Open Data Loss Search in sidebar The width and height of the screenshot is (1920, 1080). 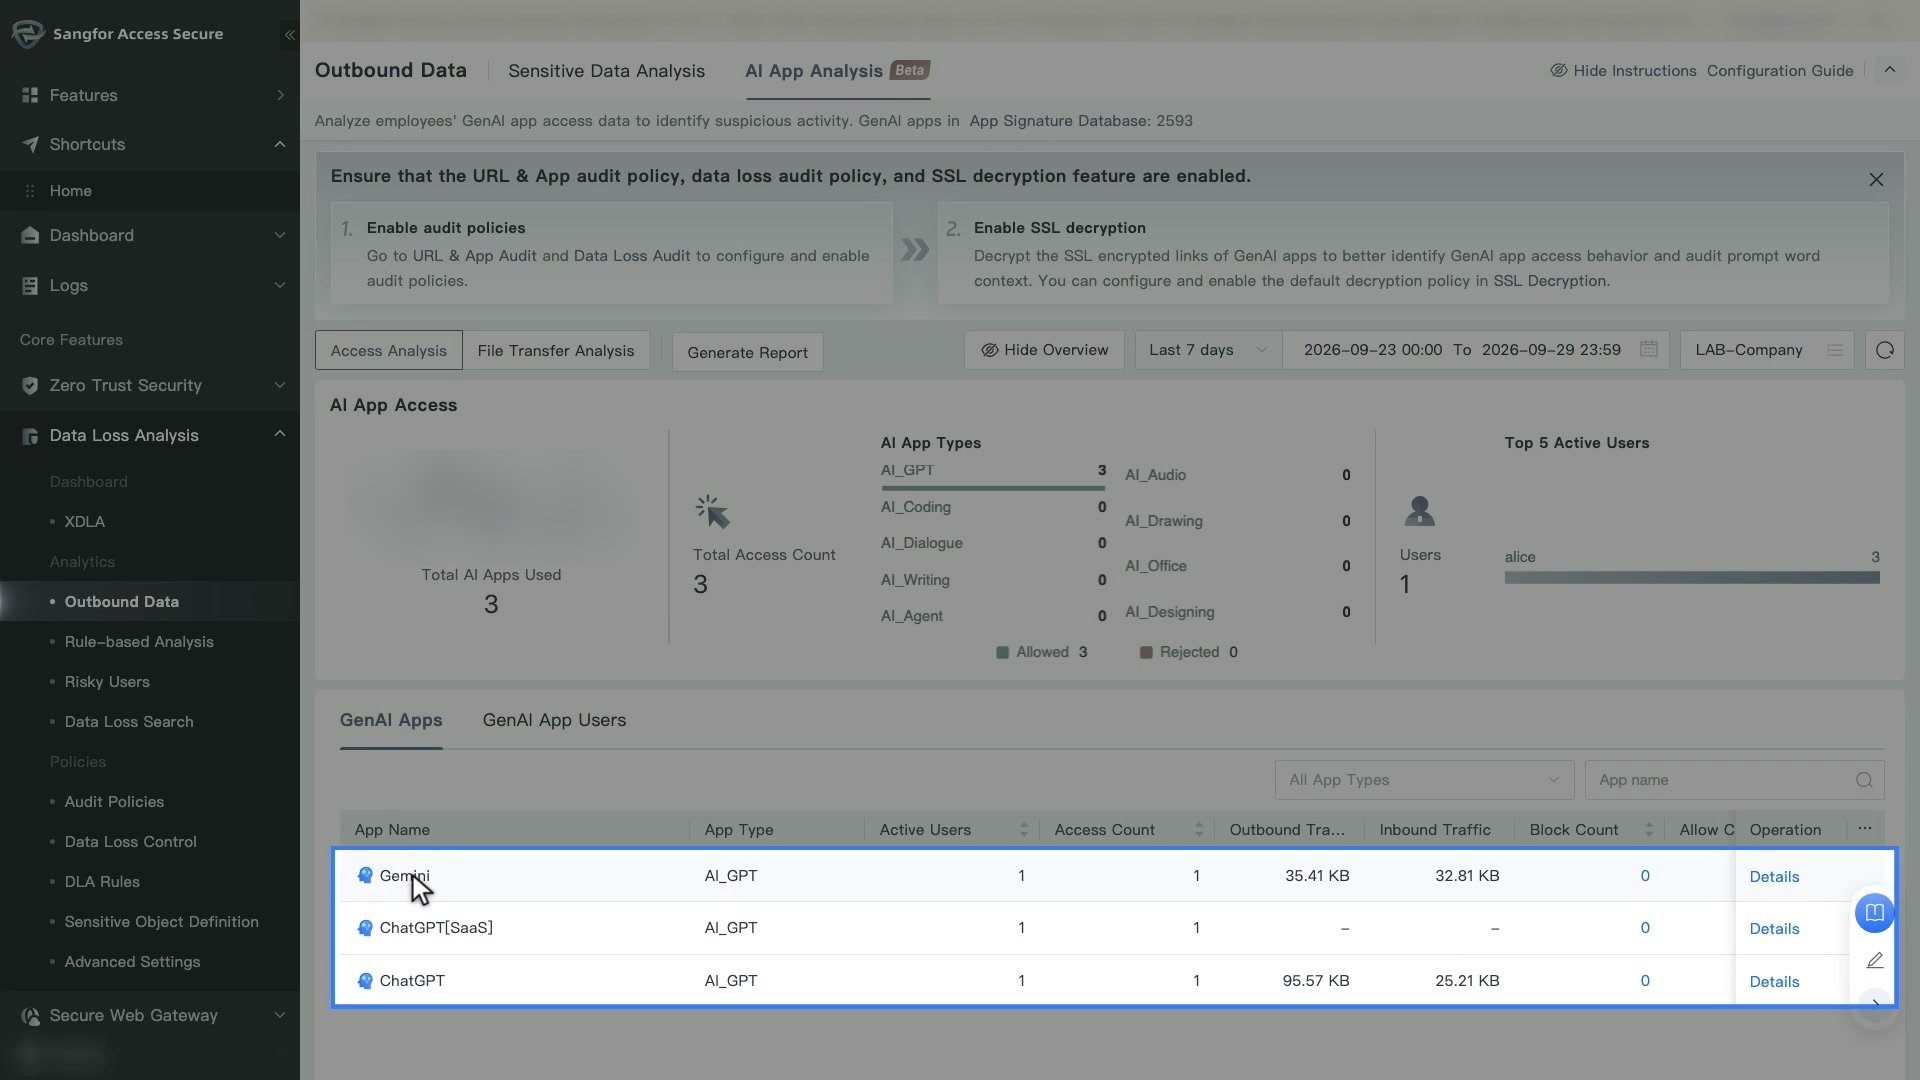(129, 722)
